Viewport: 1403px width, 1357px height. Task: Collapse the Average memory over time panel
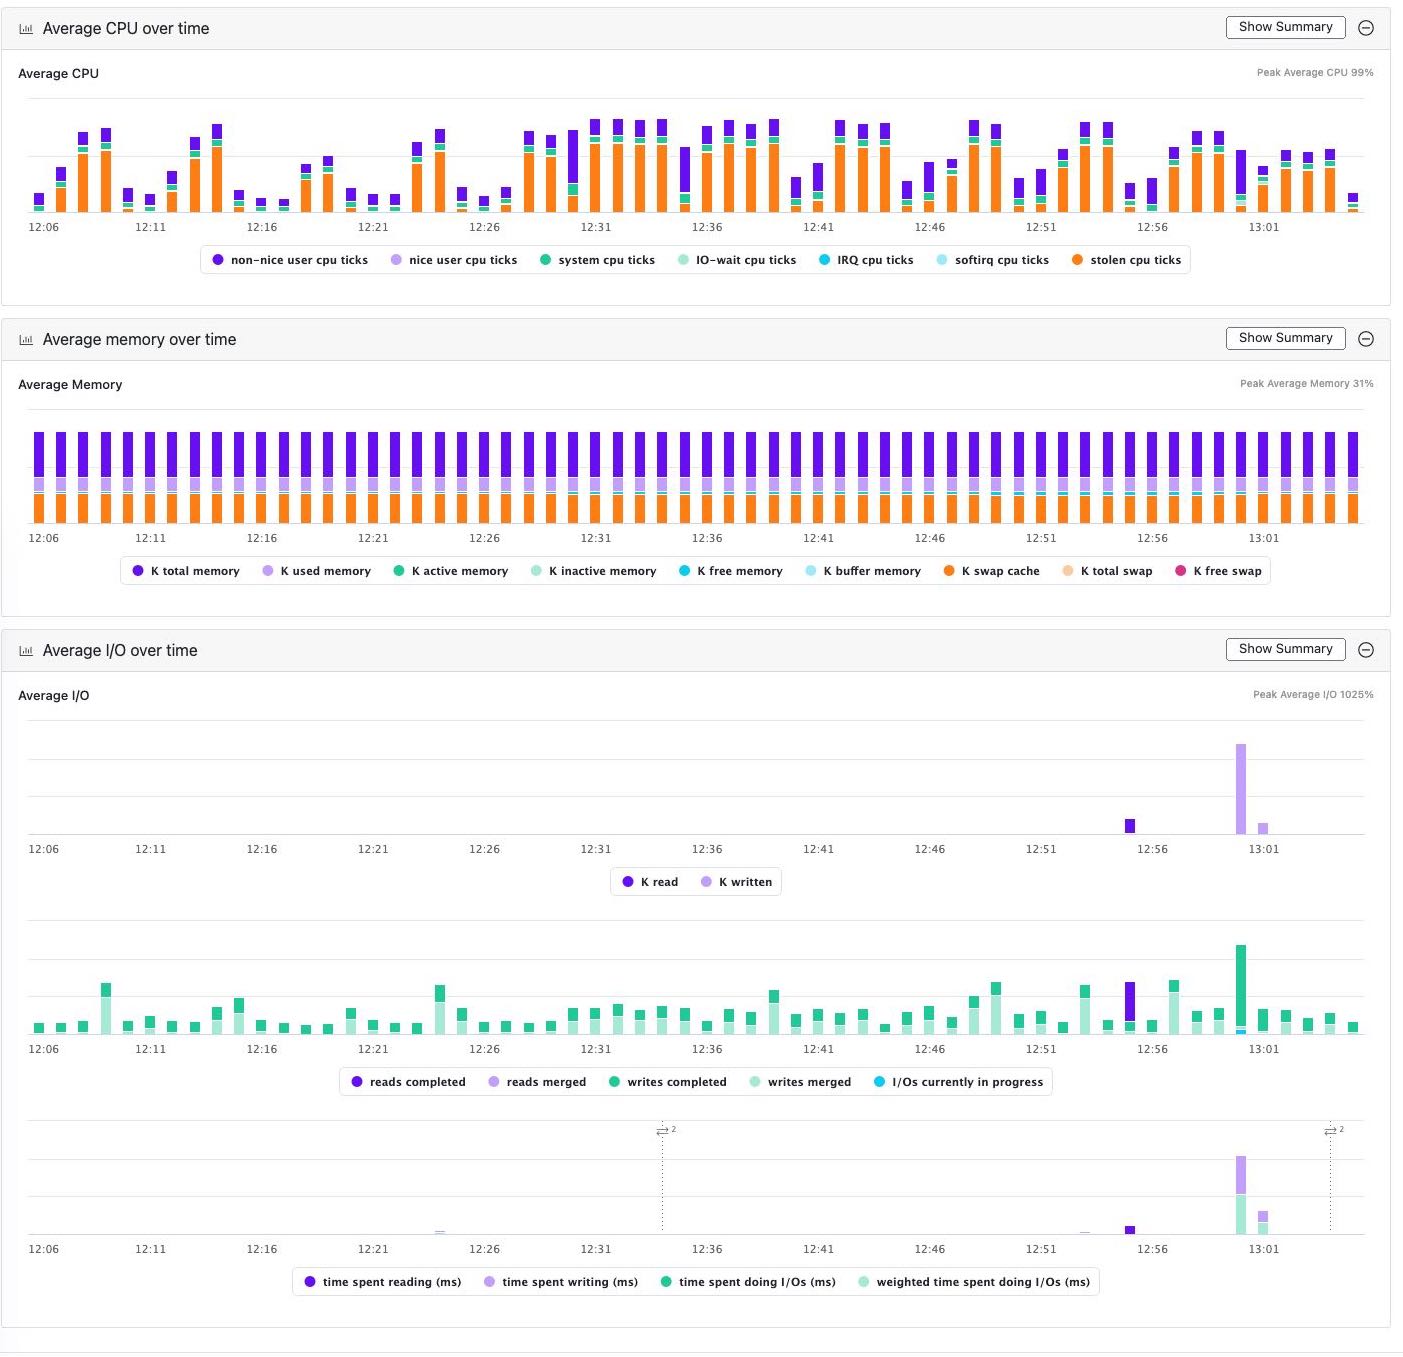pyautogui.click(x=1367, y=339)
